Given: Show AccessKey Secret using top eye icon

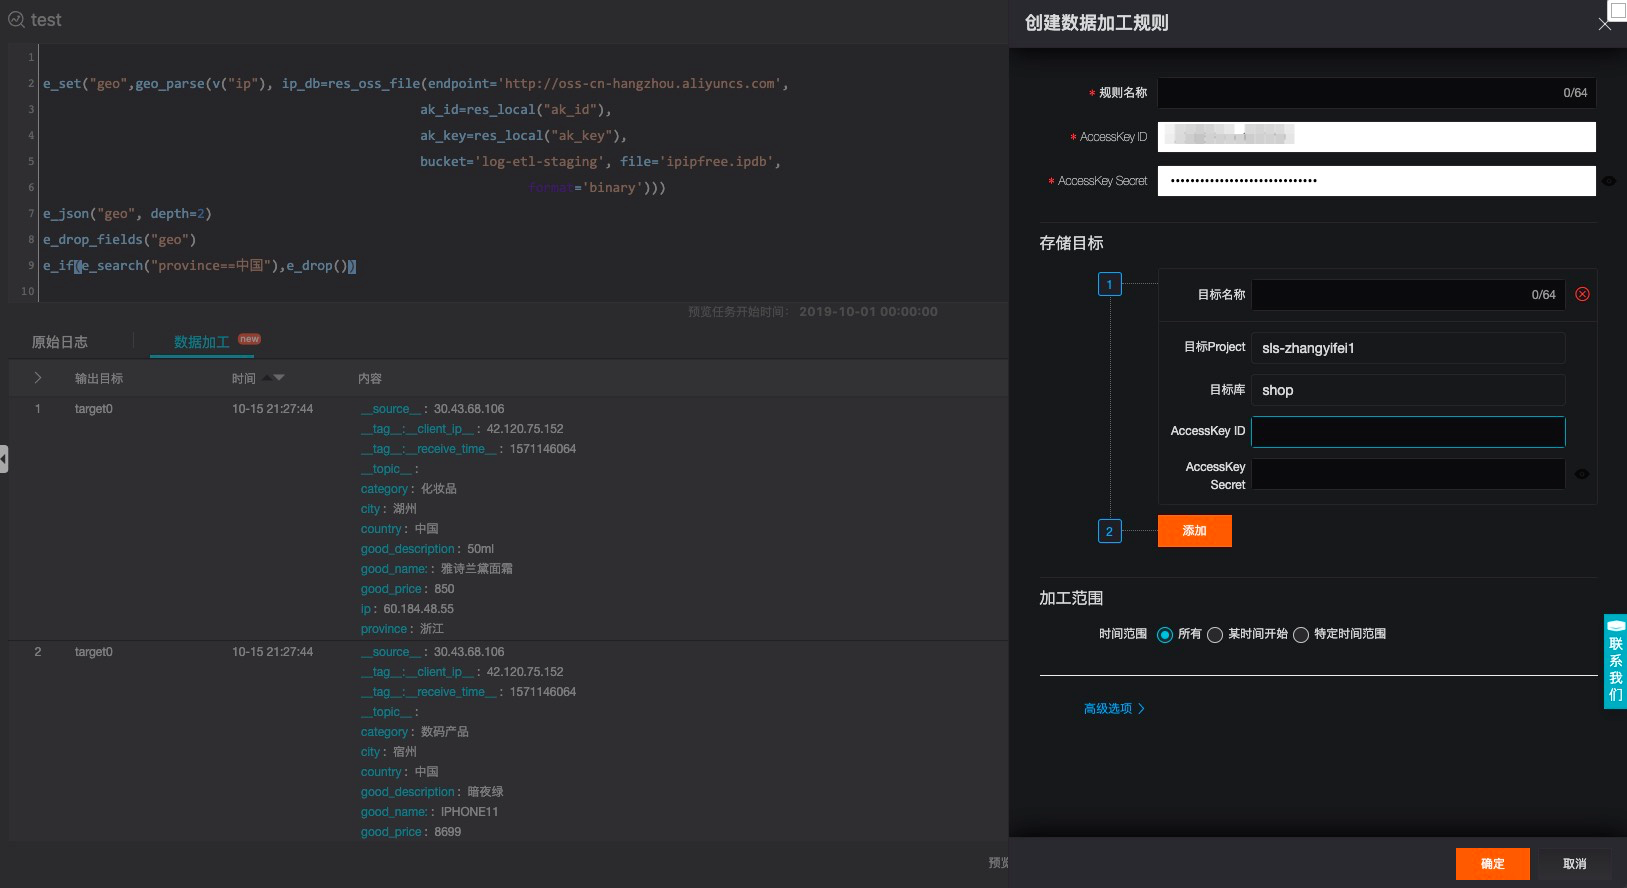Looking at the screenshot, I should [x=1609, y=181].
